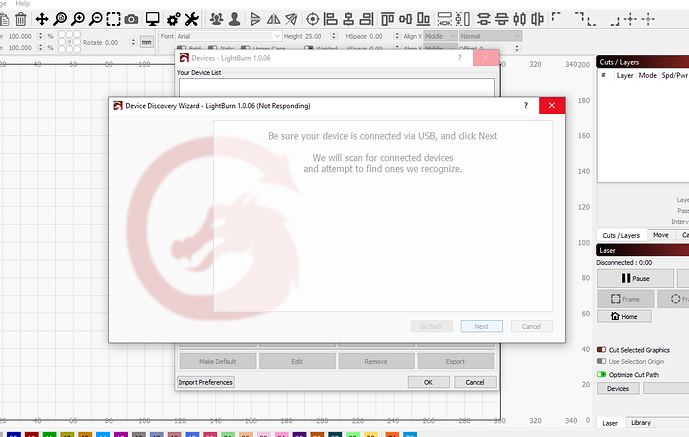Click the align centers target icon
This screenshot has width=689, height=437.
click(x=312, y=19)
